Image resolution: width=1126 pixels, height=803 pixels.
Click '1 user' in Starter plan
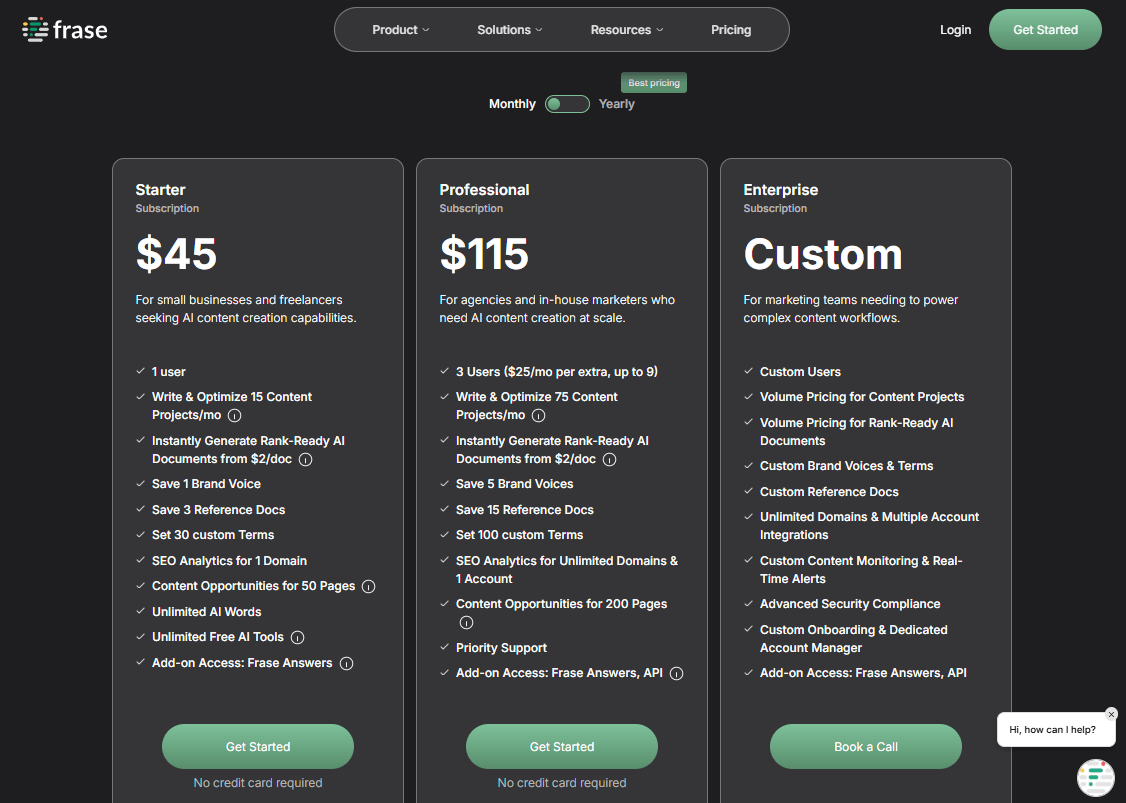(168, 372)
